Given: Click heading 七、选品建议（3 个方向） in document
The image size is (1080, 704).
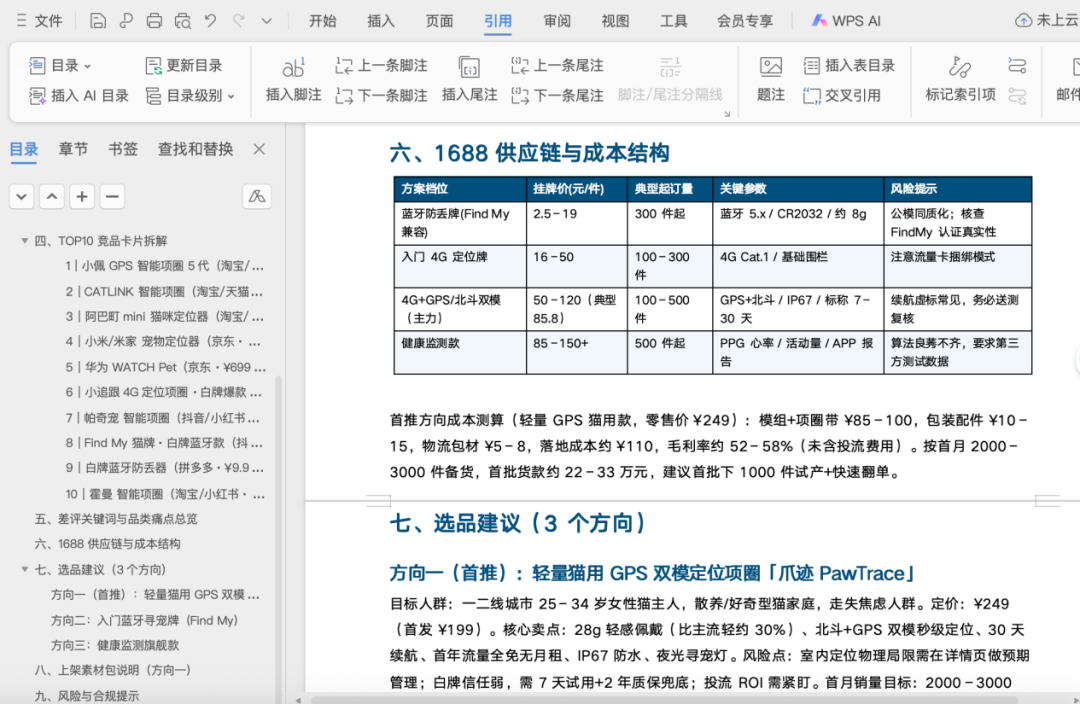Looking at the screenshot, I should click(519, 524).
